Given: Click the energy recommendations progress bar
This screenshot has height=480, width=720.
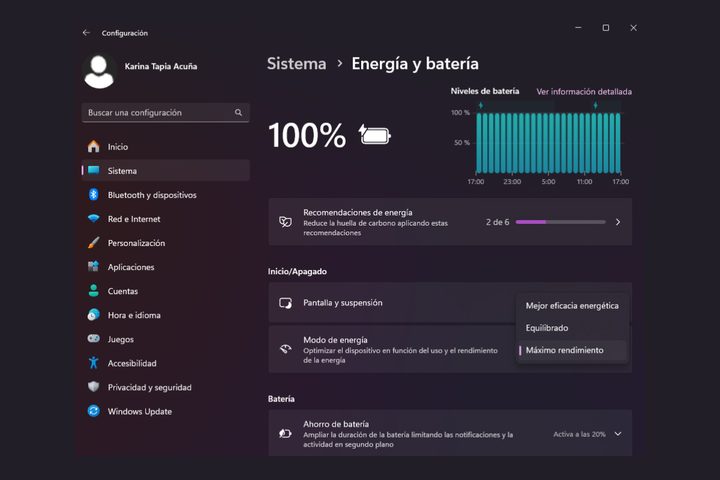Looking at the screenshot, I should point(560,222).
